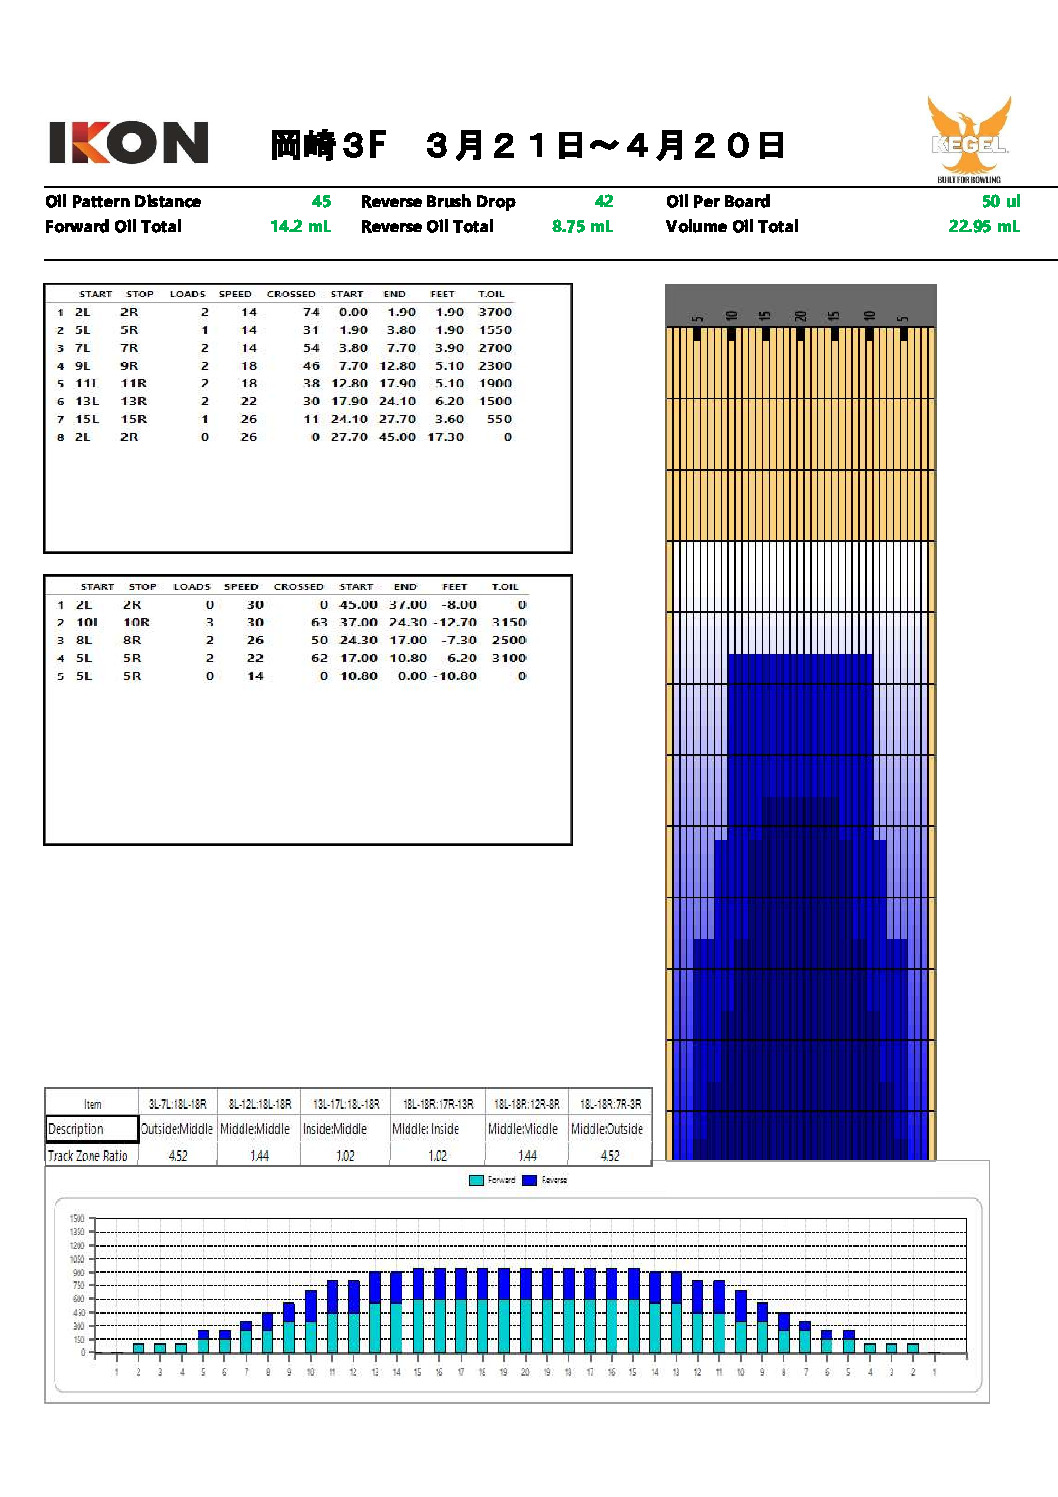Click the 18L-18R:7R-3R column header
This screenshot has height=1497, width=1058.
(610, 1104)
